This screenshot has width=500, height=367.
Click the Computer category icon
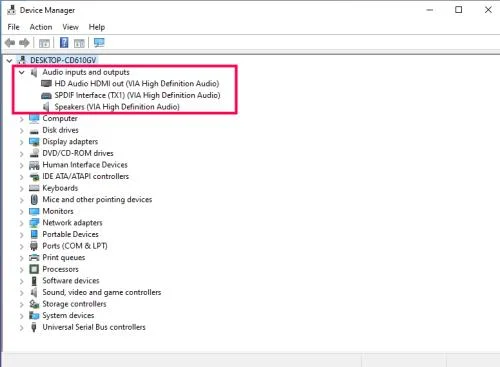[x=34, y=118]
